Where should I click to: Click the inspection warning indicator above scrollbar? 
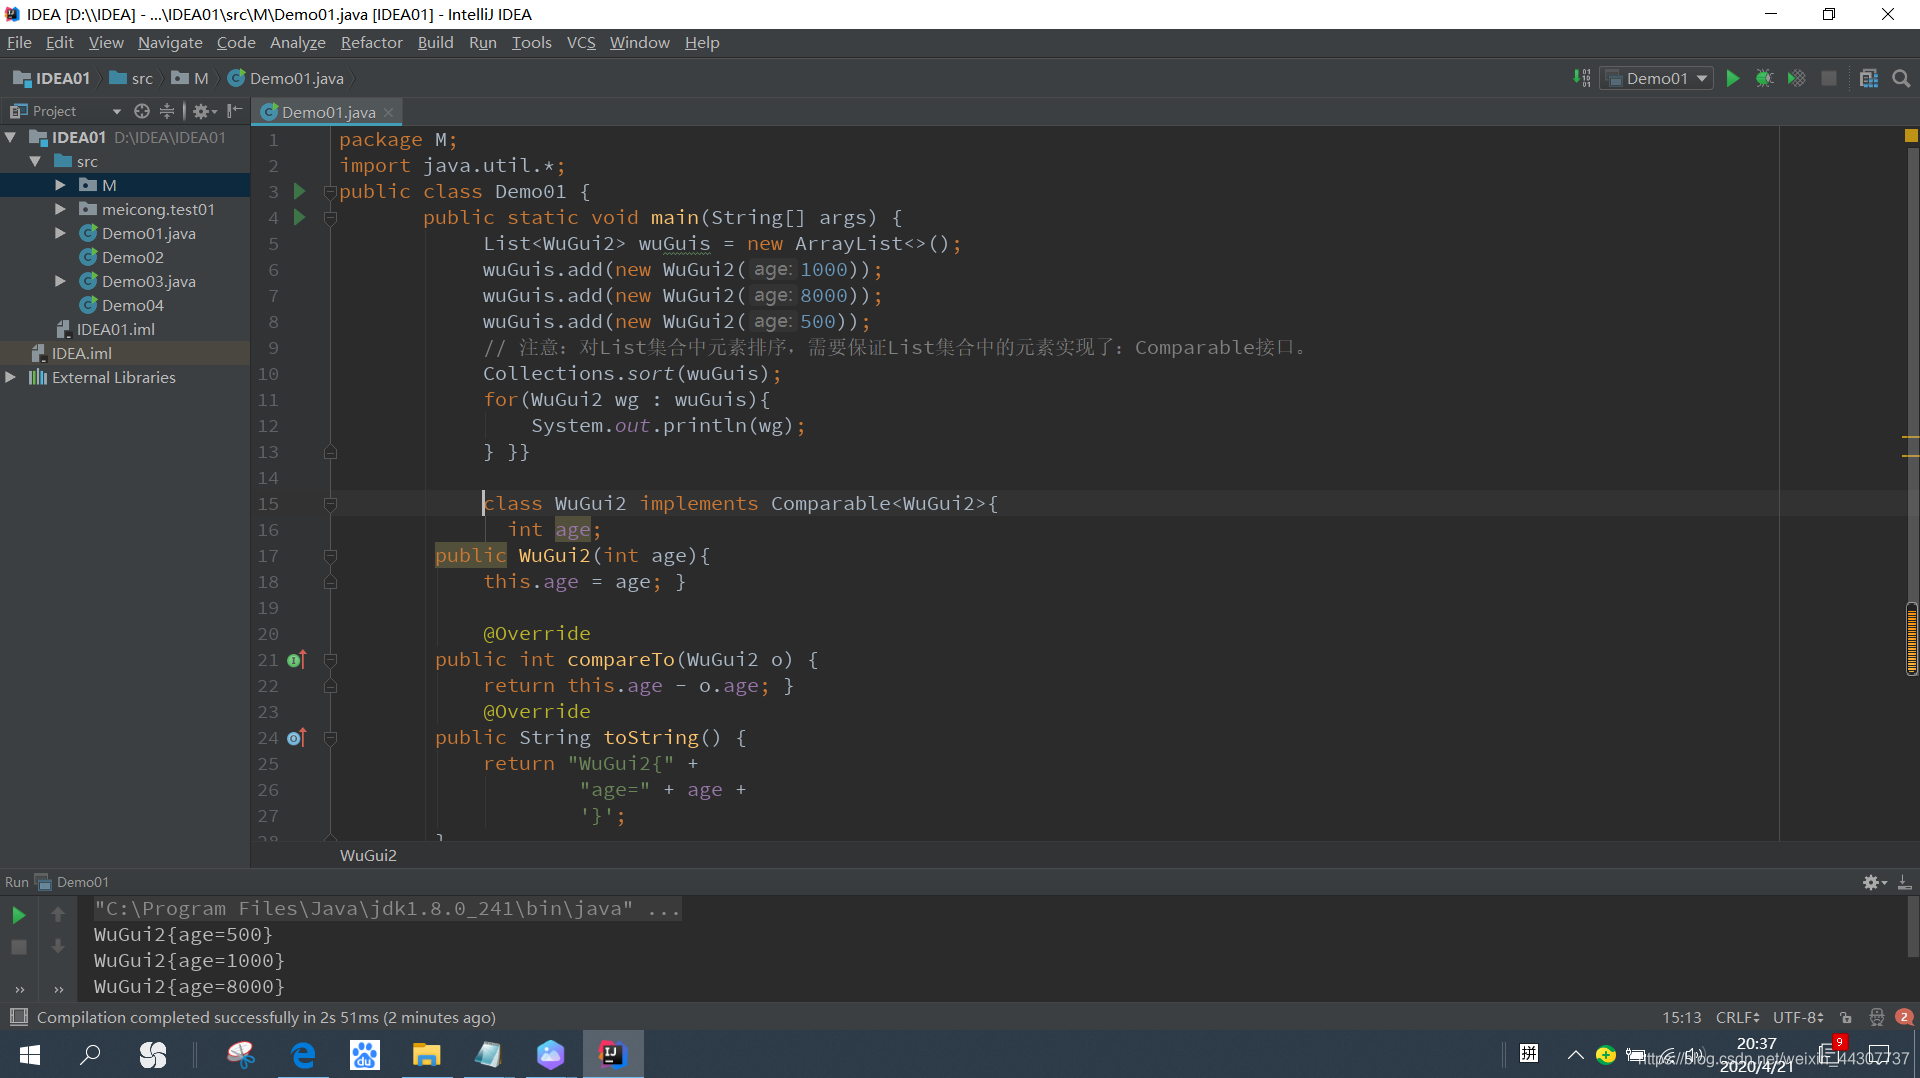point(1911,135)
